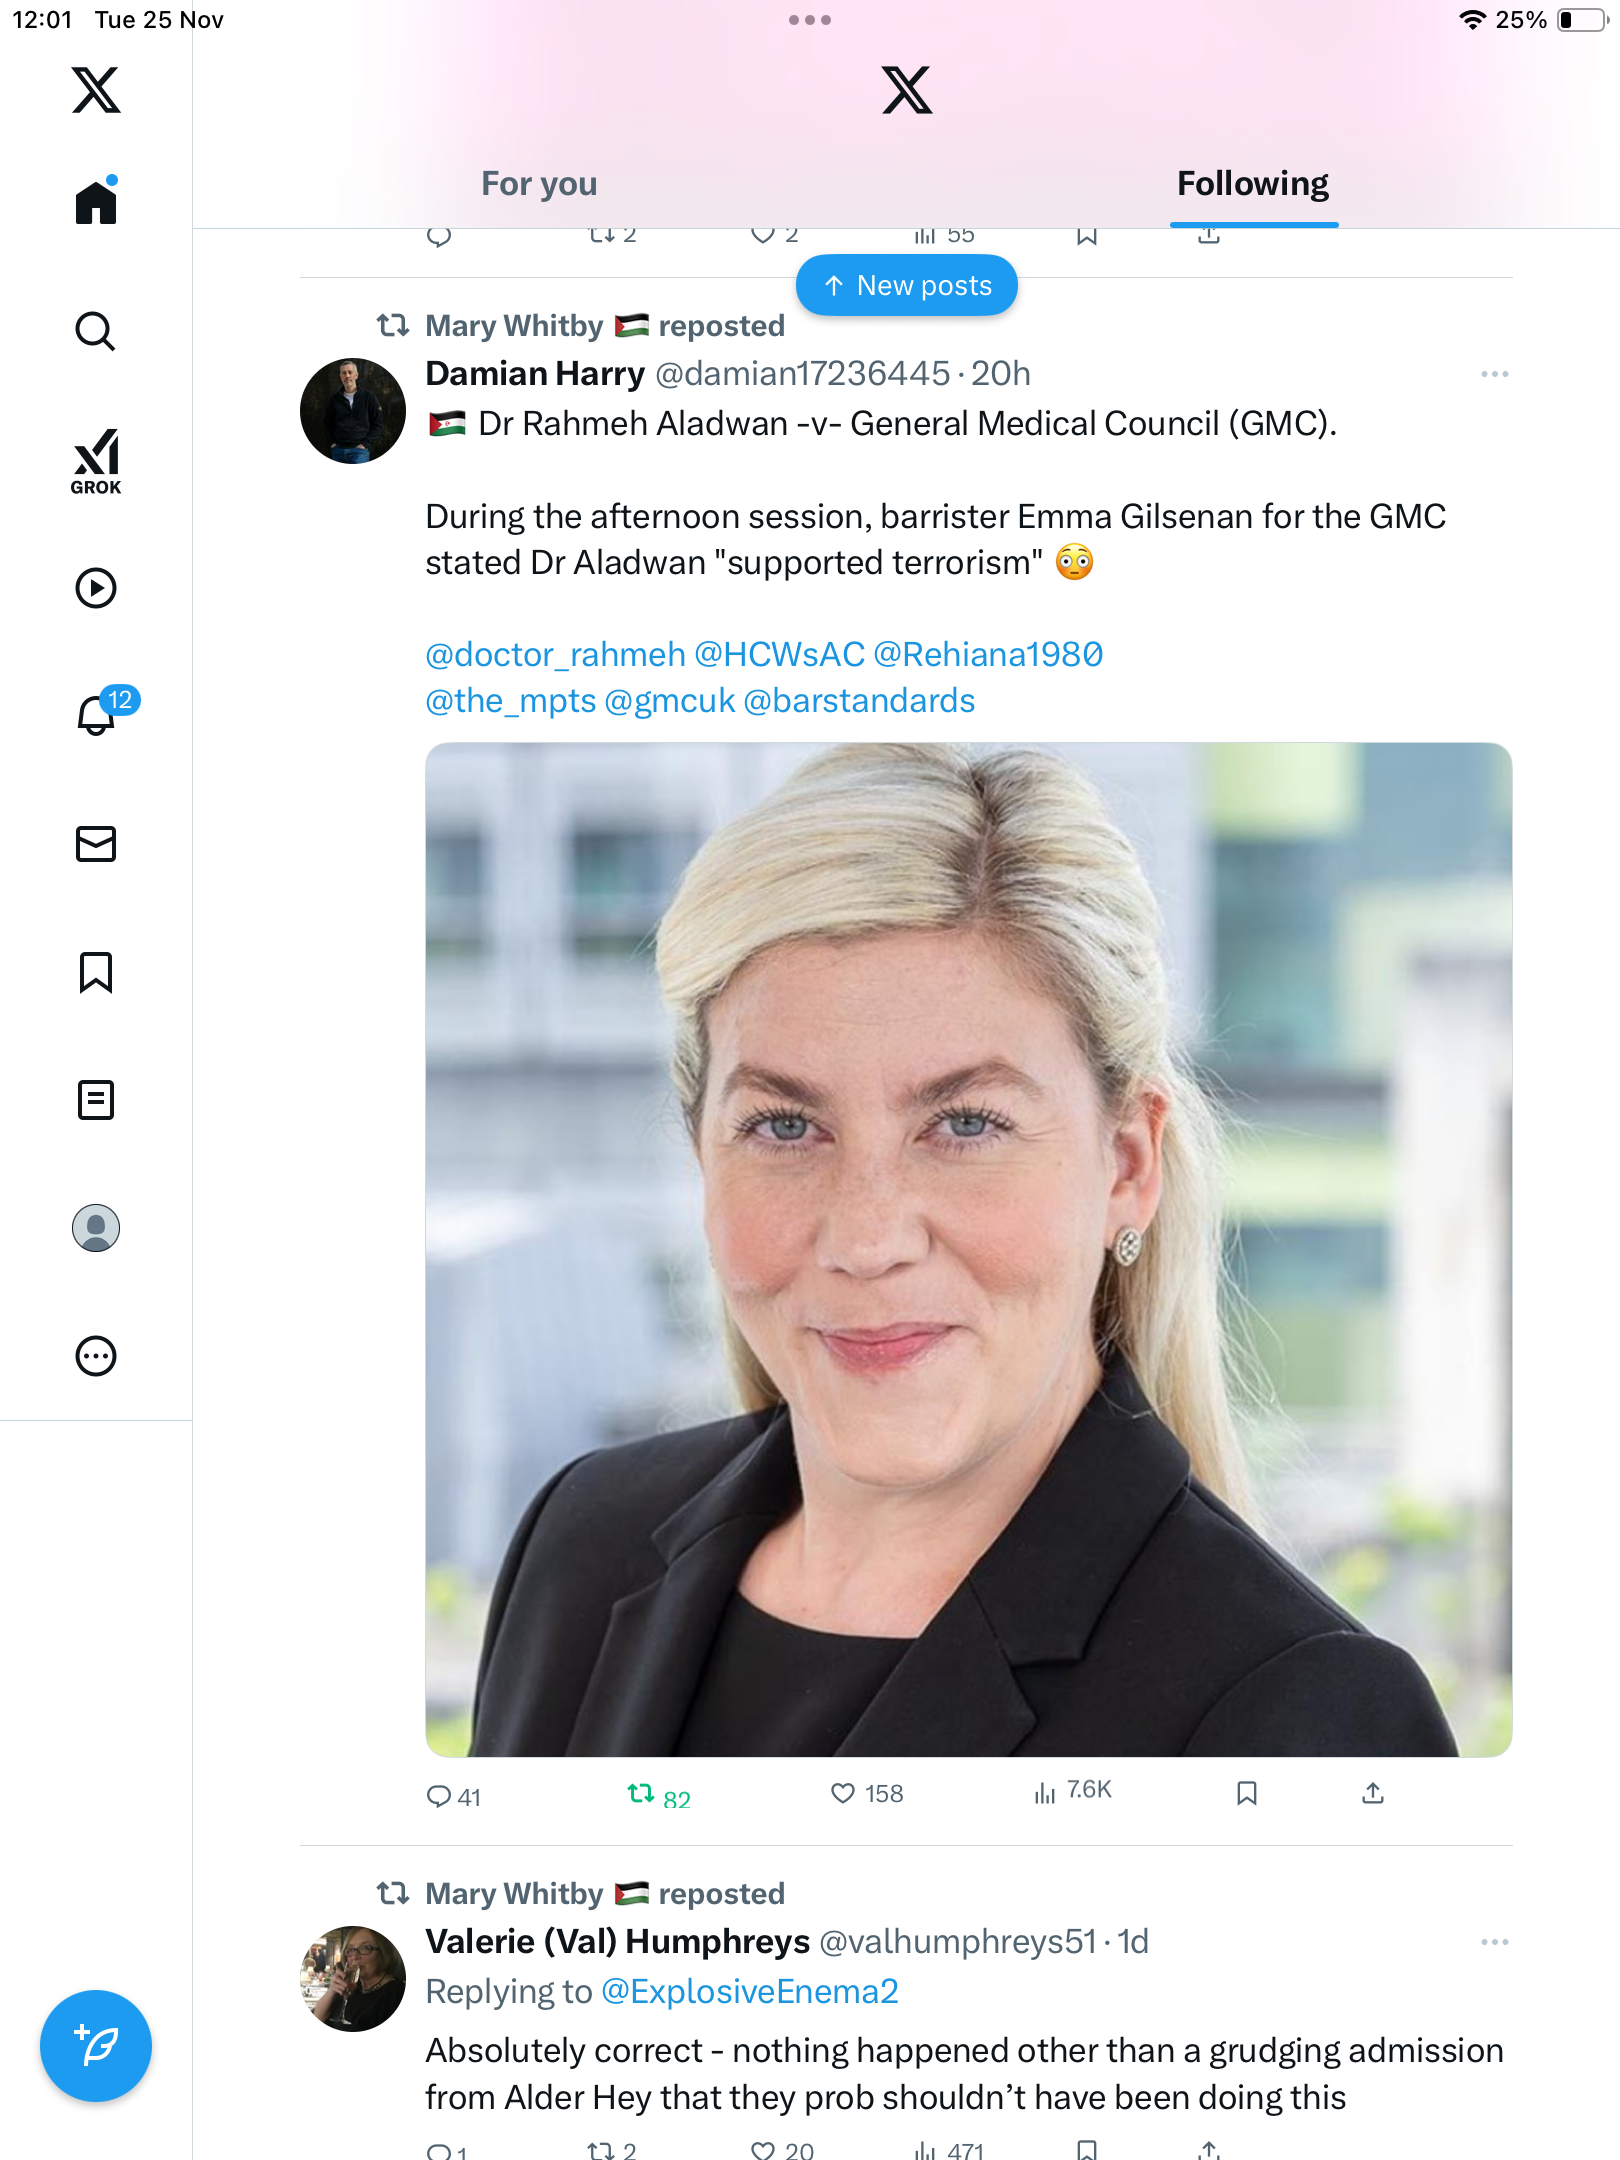Open Bookmarks from the sidebar

coord(96,972)
